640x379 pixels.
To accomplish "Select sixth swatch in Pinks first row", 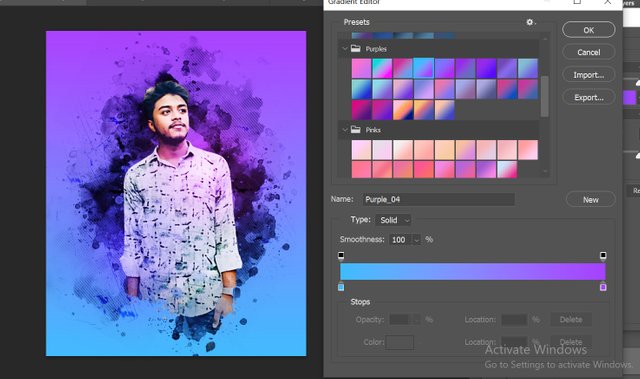I will [465, 150].
